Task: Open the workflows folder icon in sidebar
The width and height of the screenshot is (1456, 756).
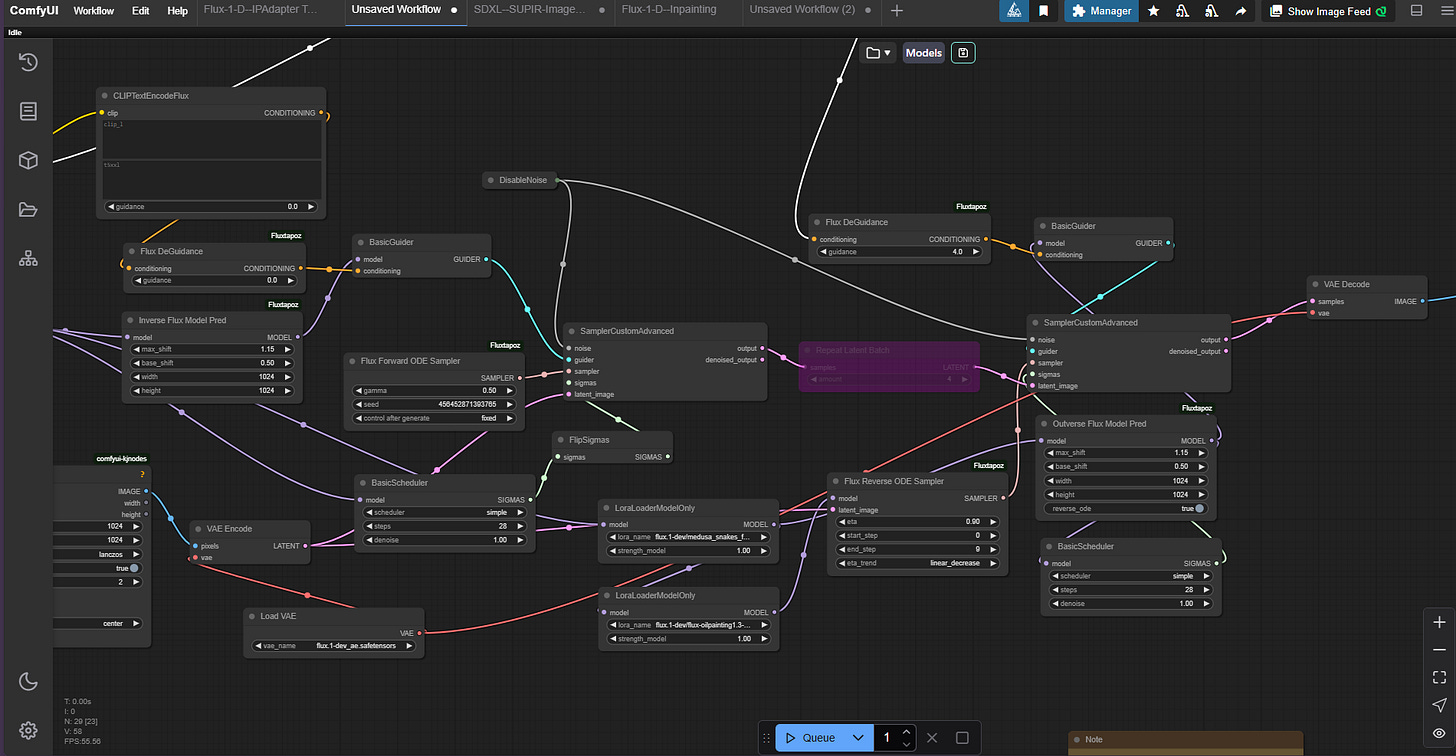Action: tap(28, 209)
